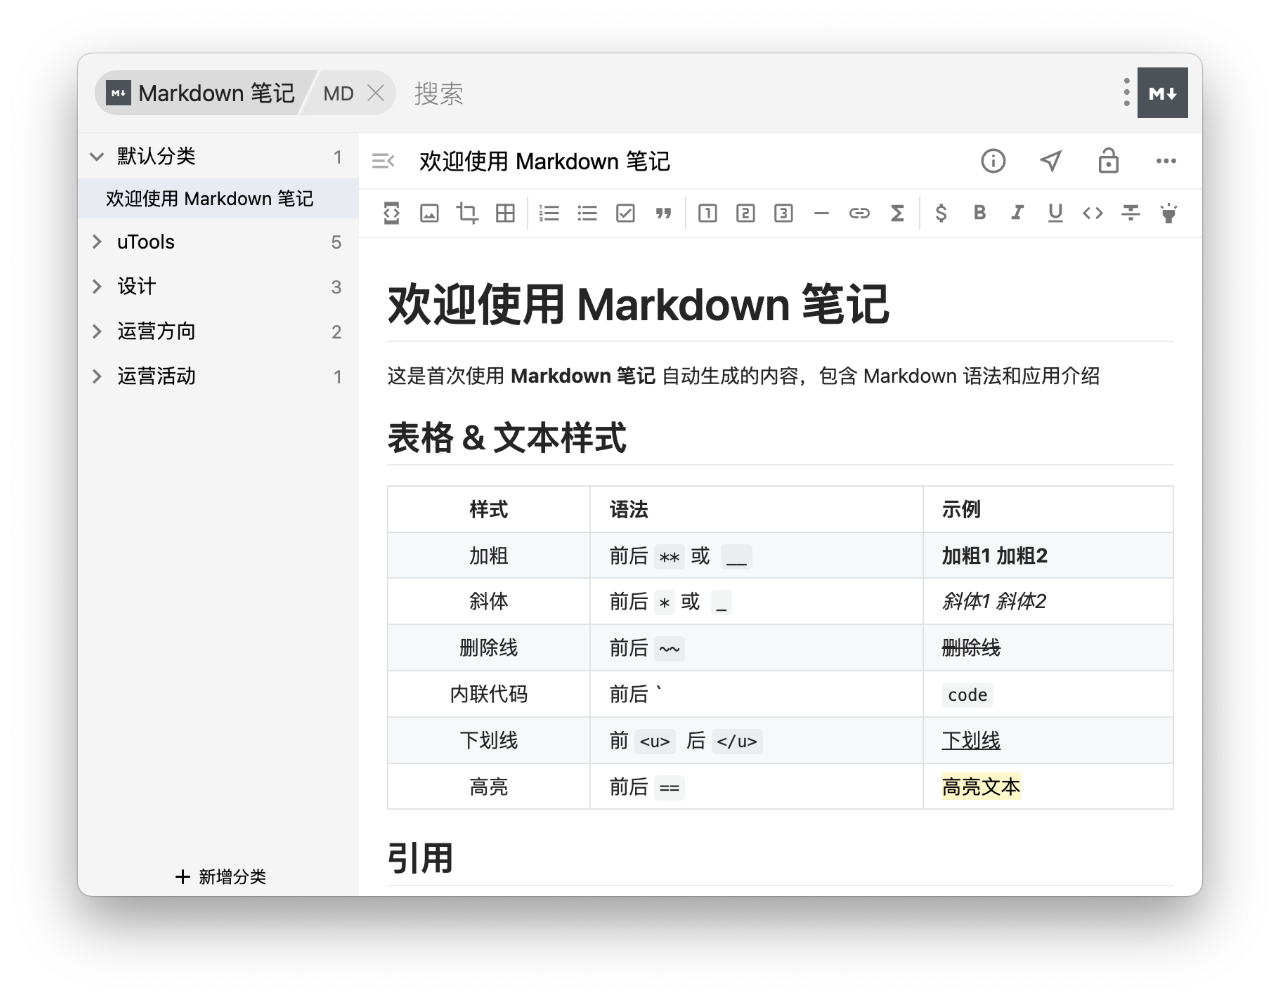Open the note 欢迎使用 Markdown 笔记 in sidebar
The image size is (1280, 1000).
coord(218,199)
